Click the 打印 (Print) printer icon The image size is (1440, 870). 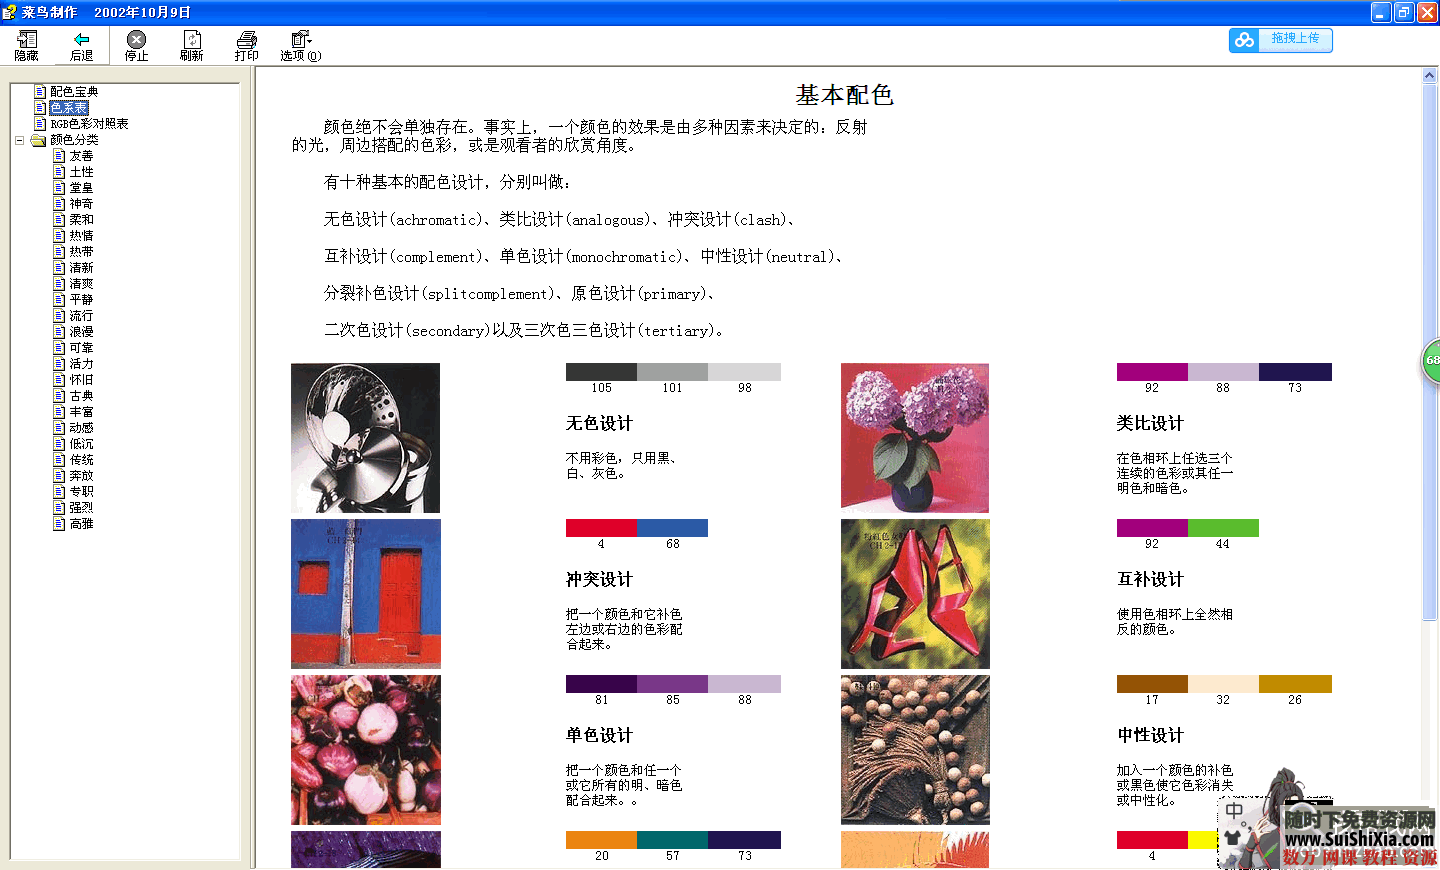coord(246,45)
